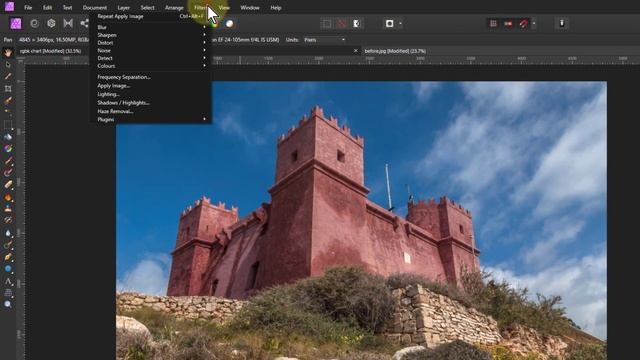This screenshot has height=360, width=640.
Task: Select the Gradient tool colour wheel
Action: [x=8, y=149]
